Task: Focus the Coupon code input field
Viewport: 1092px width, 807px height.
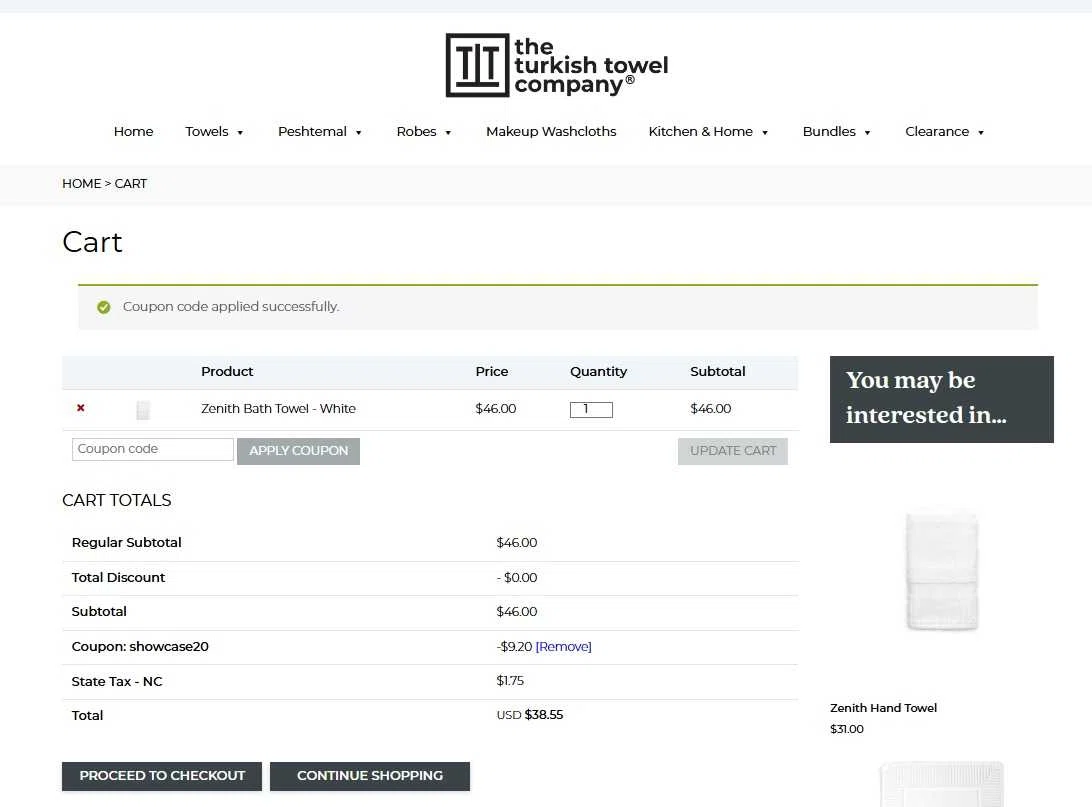Action: [153, 449]
